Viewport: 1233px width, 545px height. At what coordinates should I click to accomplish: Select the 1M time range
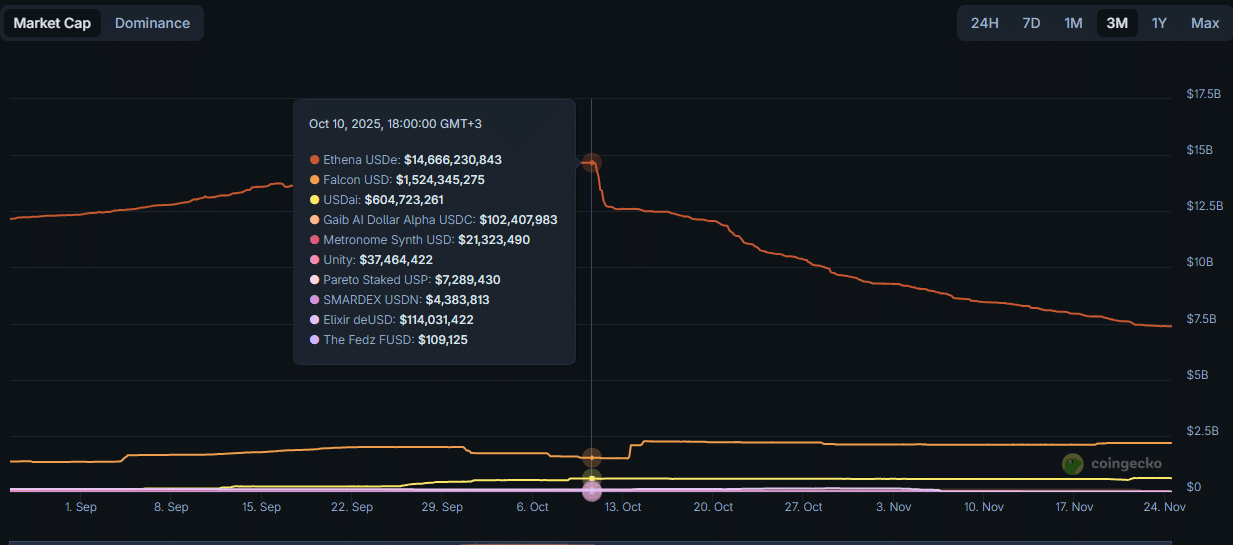(x=1073, y=23)
